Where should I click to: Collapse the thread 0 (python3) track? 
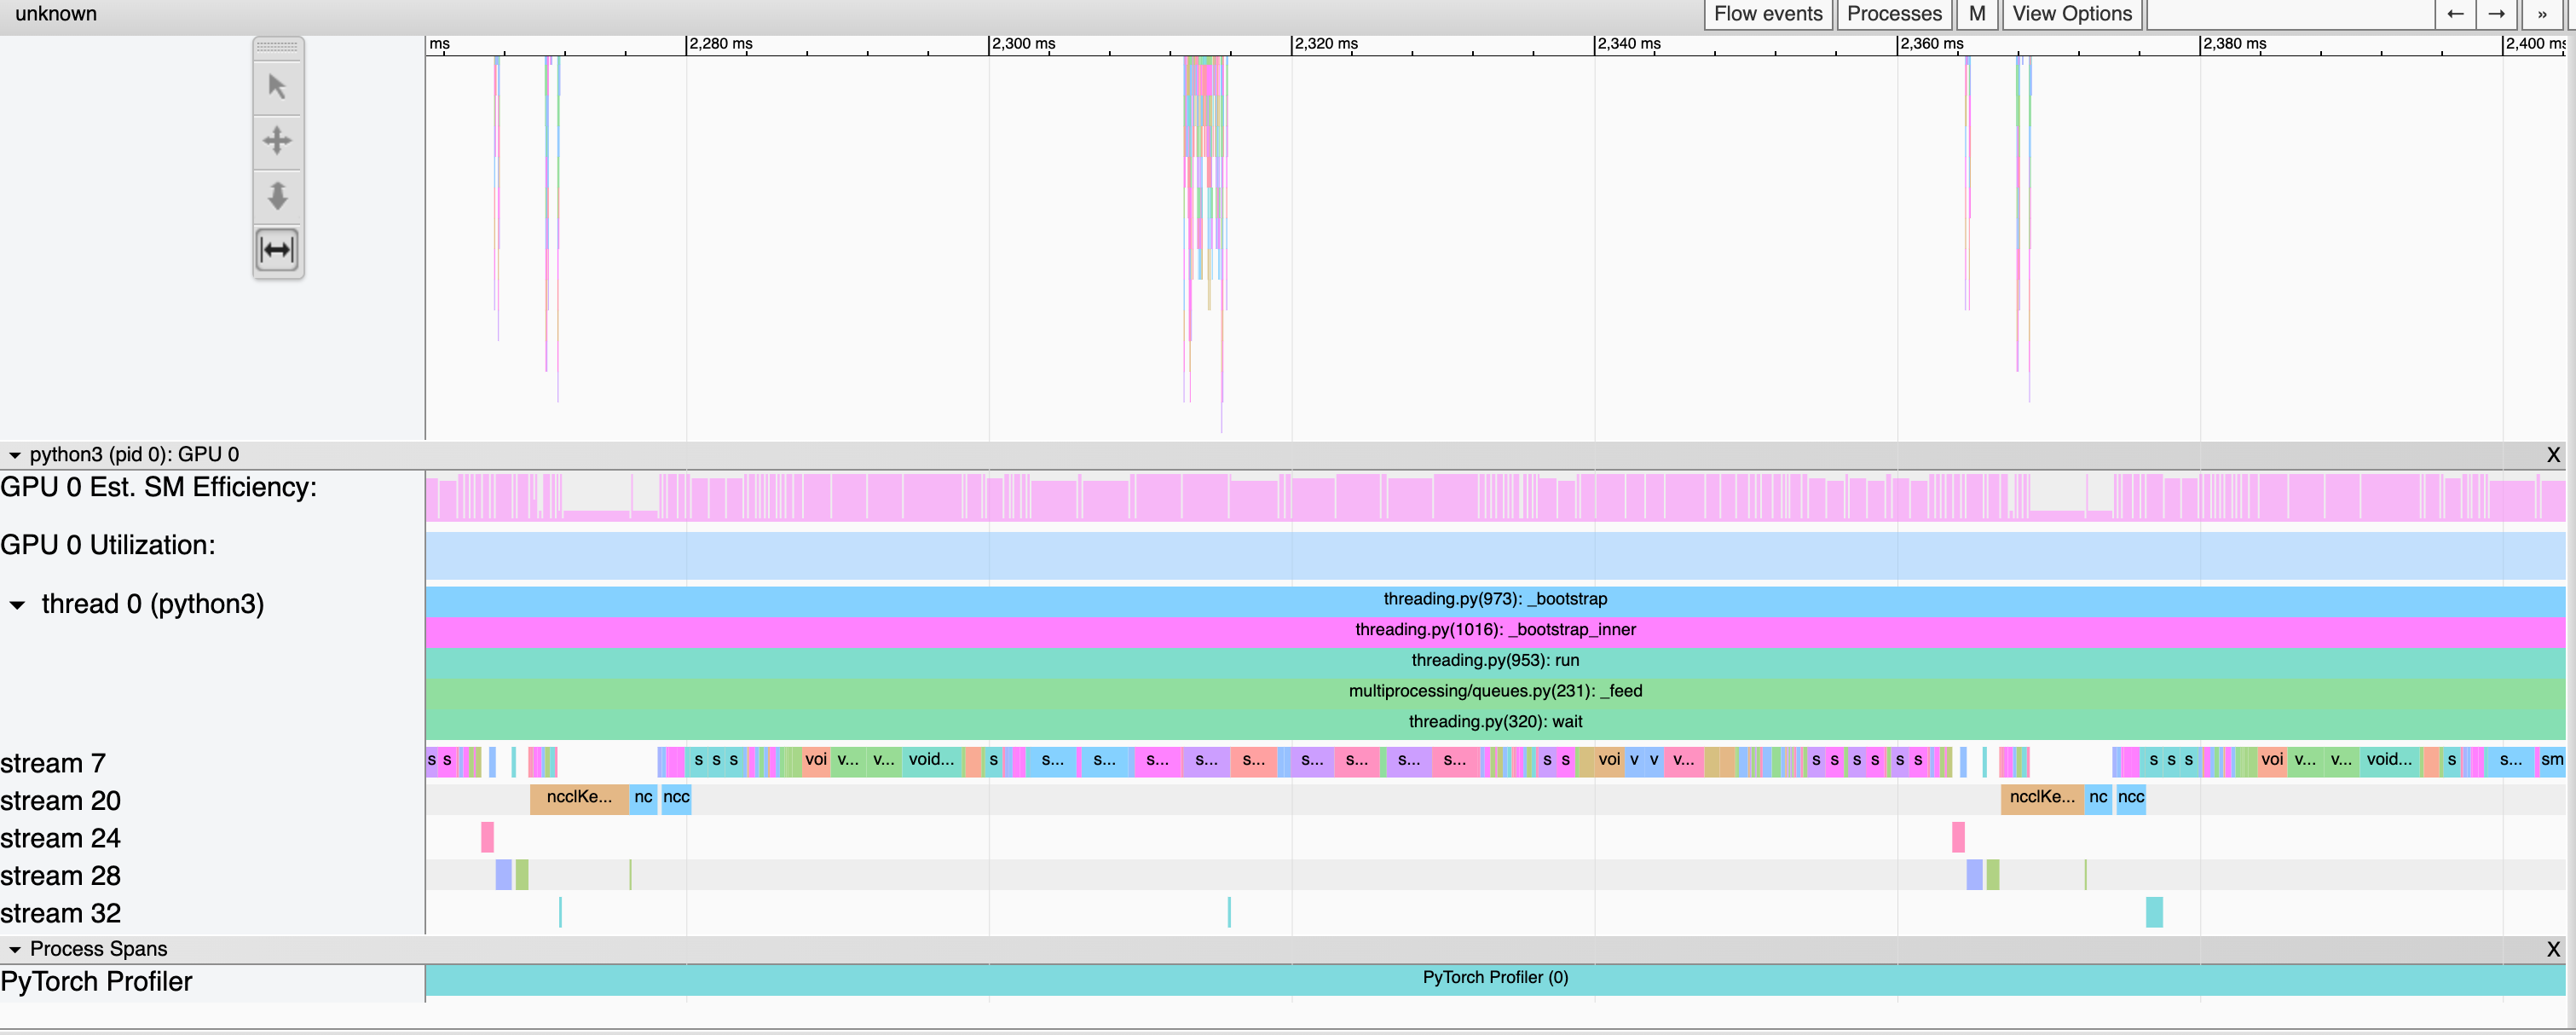click(x=15, y=605)
